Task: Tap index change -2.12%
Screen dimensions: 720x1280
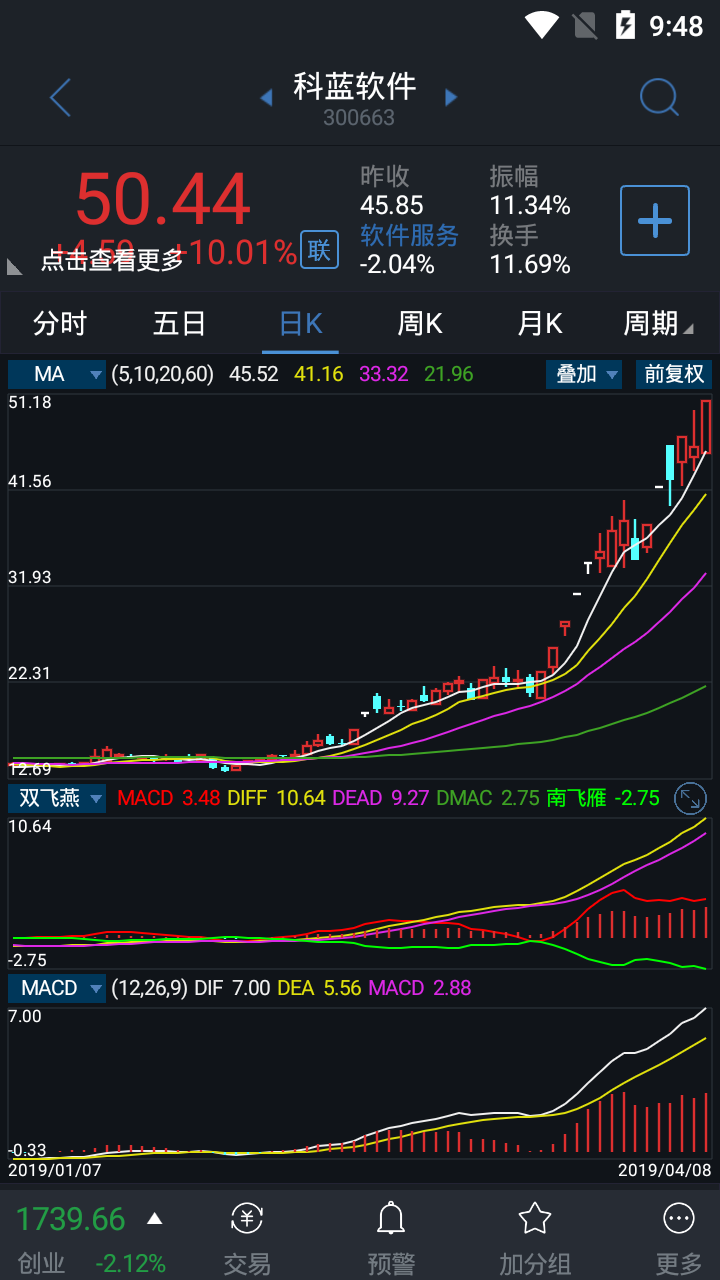Action: pyautogui.click(x=131, y=1264)
